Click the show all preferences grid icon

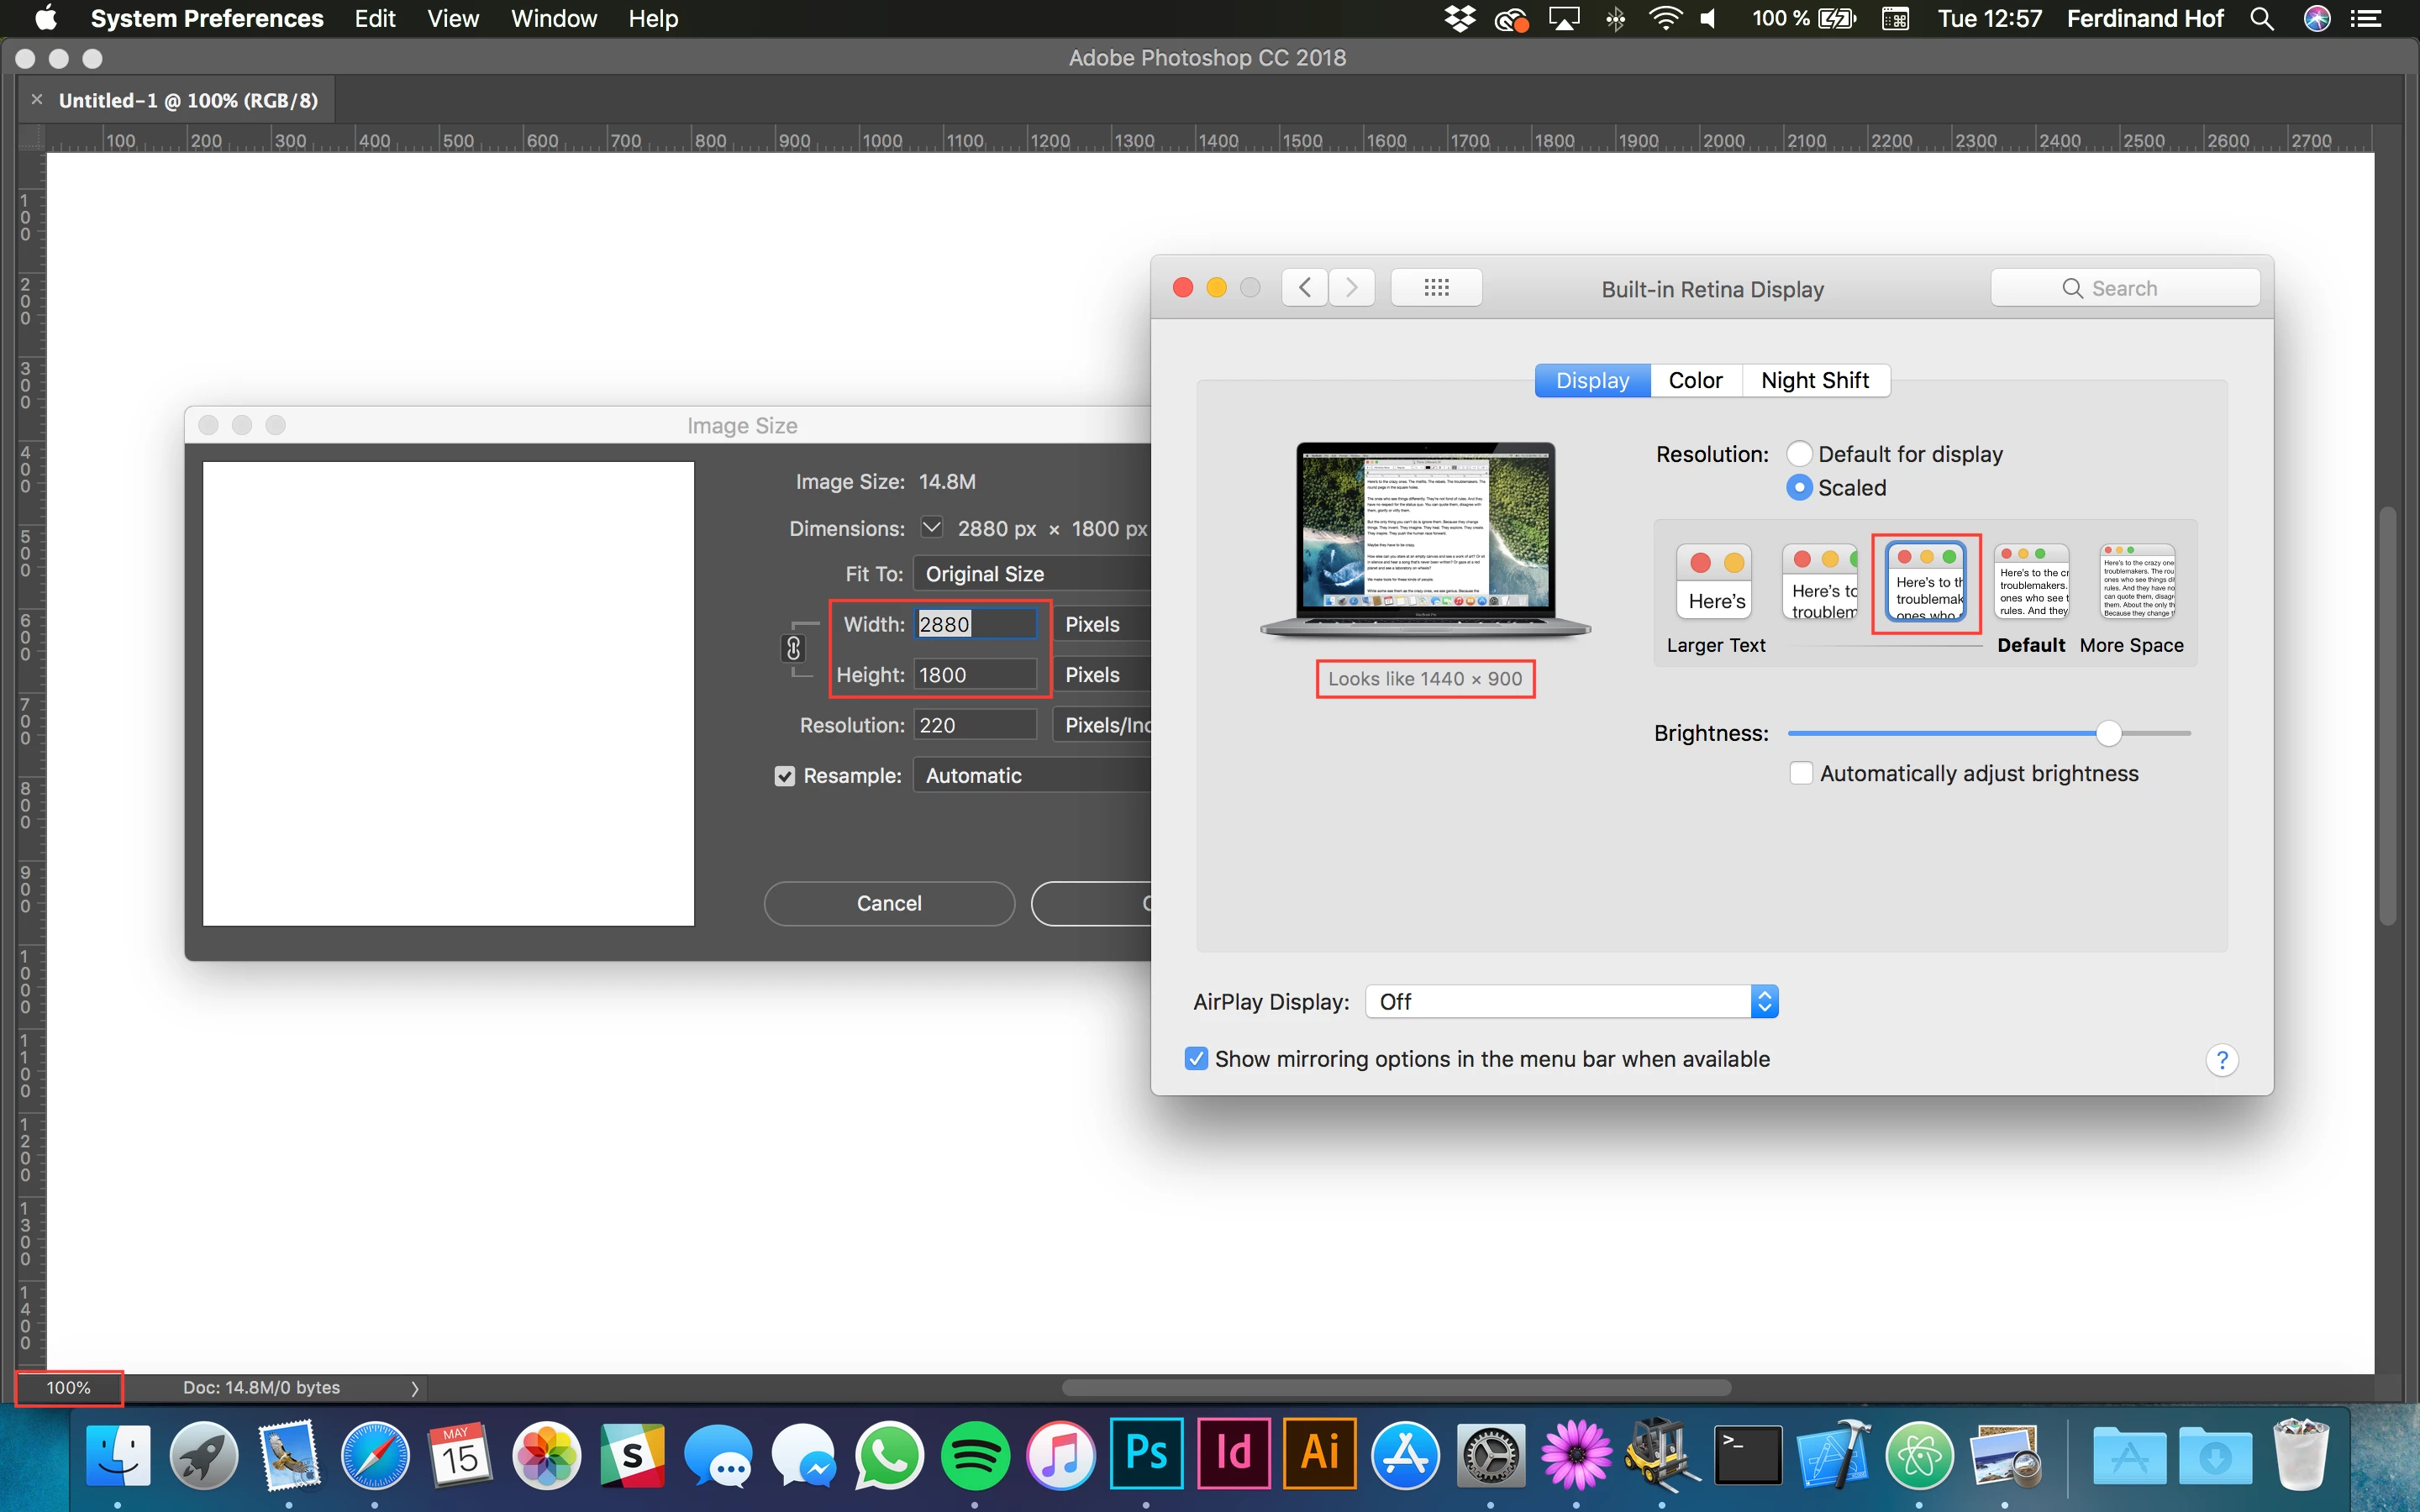coord(1436,288)
